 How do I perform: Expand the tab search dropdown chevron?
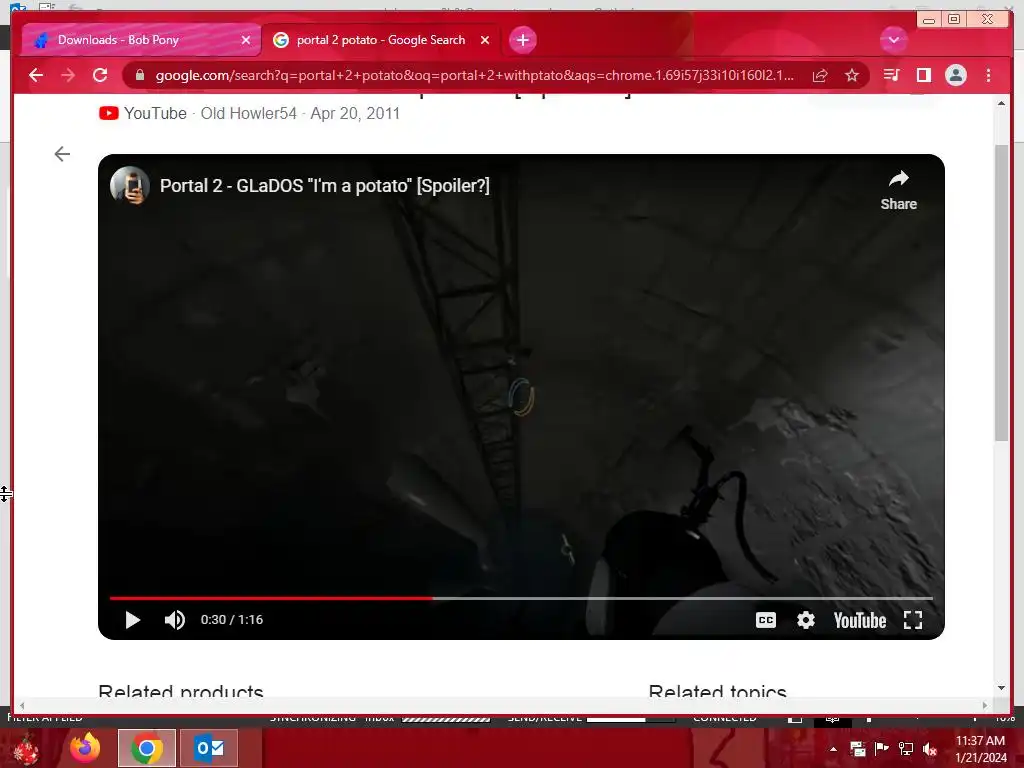pos(893,40)
